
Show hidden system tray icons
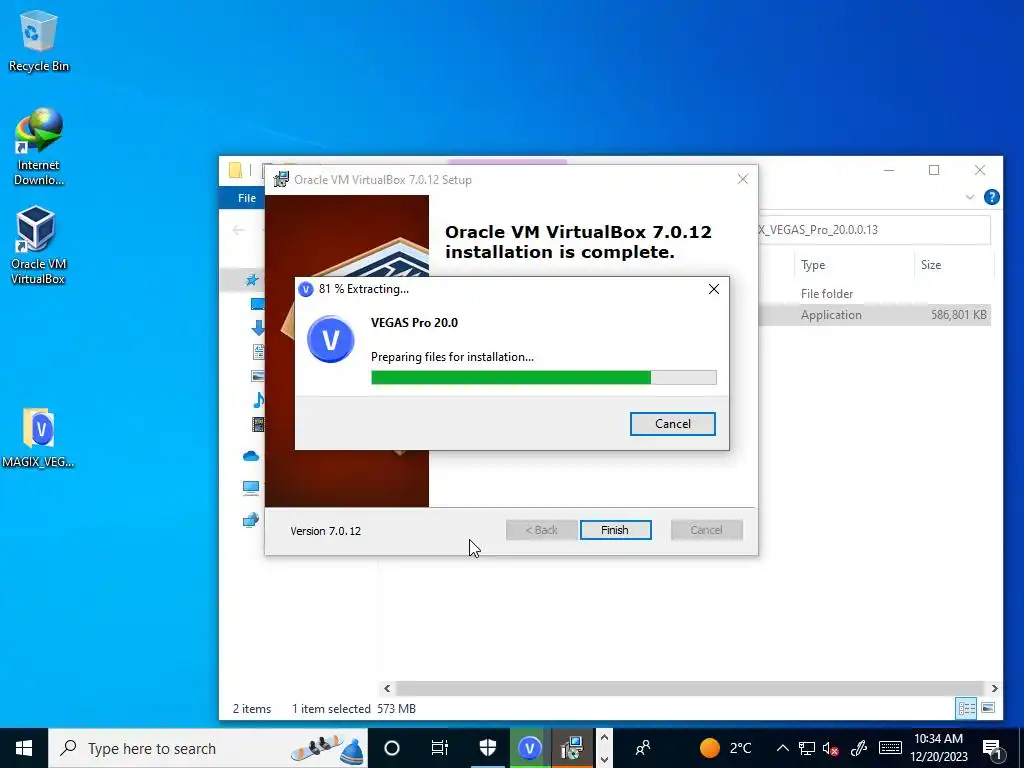click(782, 748)
